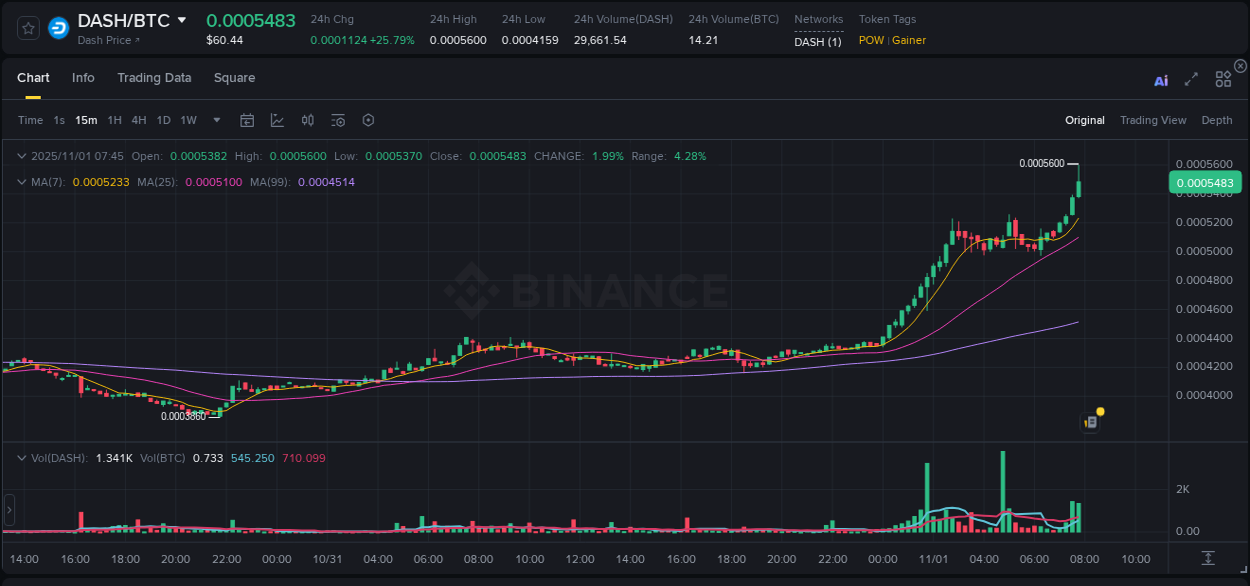The height and width of the screenshot is (586, 1250).
Task: Click the DASH coin logo
Action: click(x=59, y=27)
